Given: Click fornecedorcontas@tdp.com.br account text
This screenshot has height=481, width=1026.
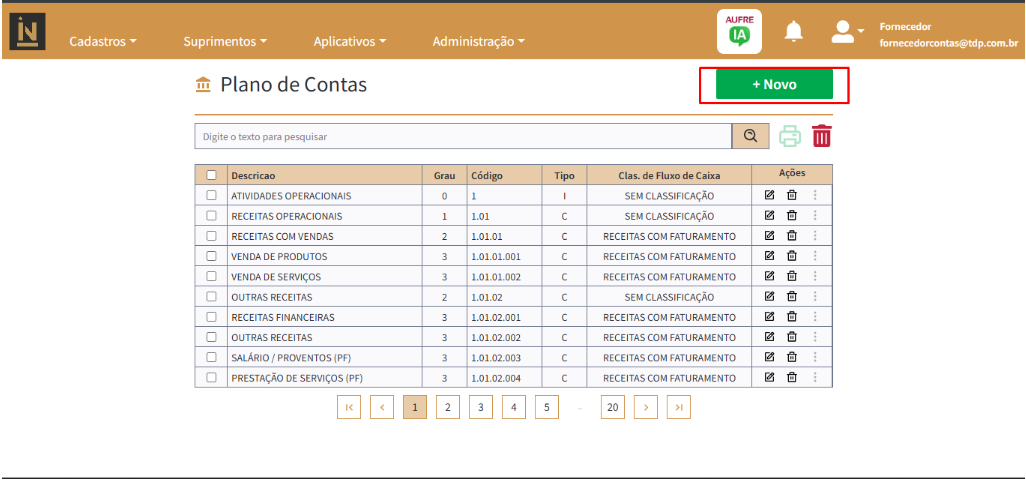Looking at the screenshot, I should tap(948, 44).
